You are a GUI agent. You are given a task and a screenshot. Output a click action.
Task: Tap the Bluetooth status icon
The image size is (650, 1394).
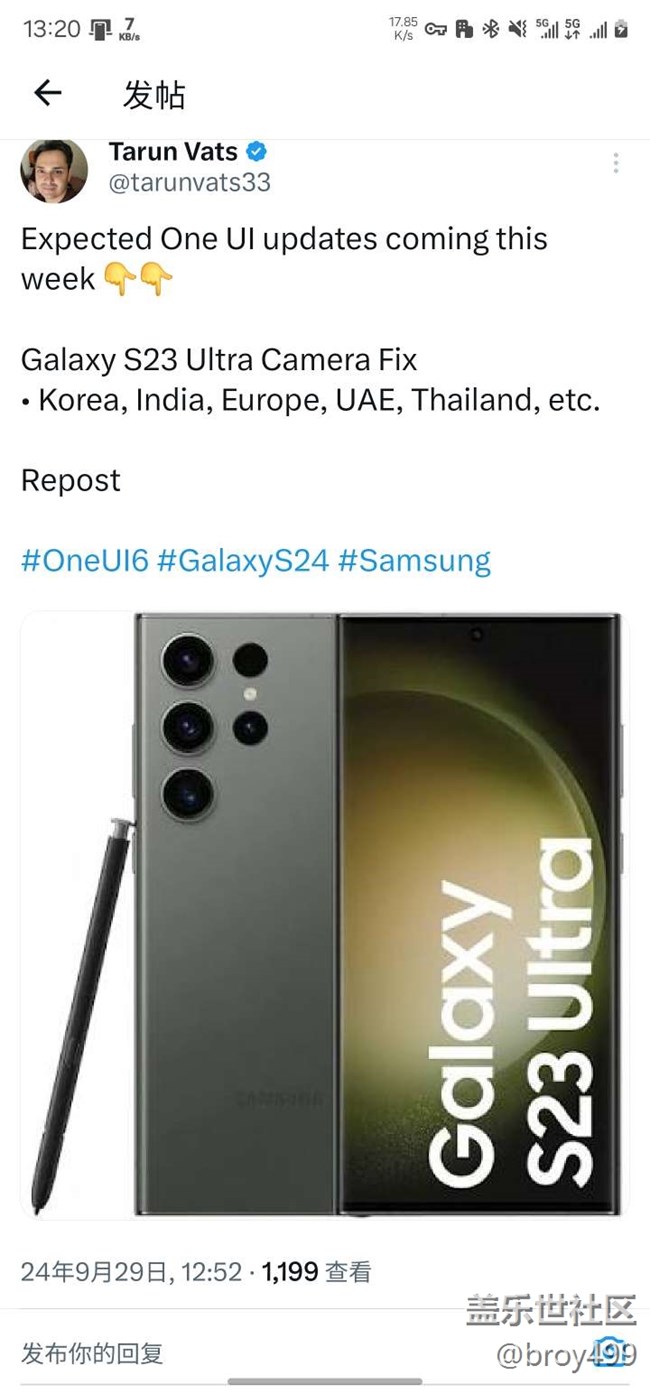(490, 29)
